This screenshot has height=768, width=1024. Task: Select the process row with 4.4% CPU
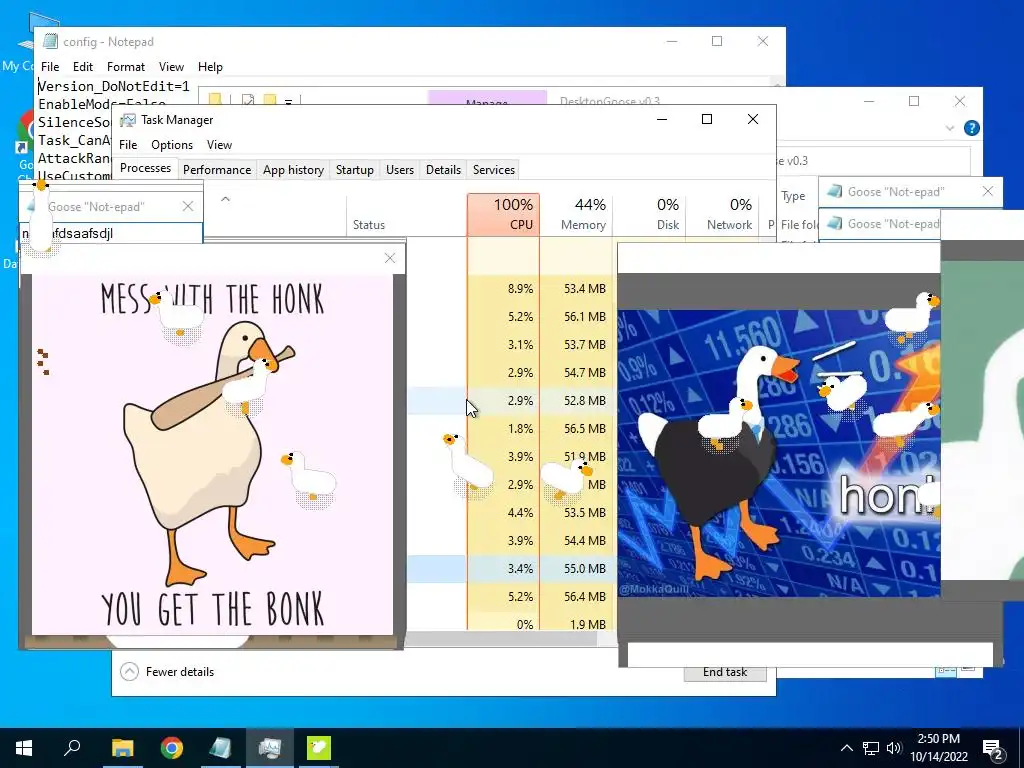coord(511,513)
